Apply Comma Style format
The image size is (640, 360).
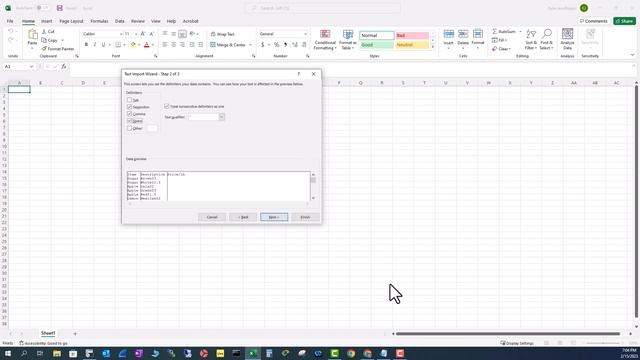point(285,44)
